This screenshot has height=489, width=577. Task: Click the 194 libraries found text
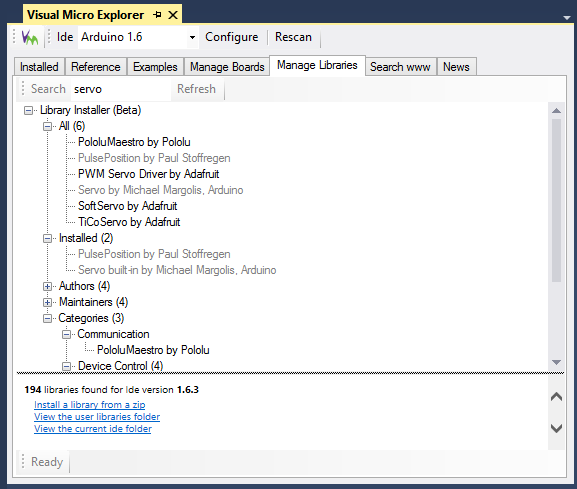click(x=111, y=390)
